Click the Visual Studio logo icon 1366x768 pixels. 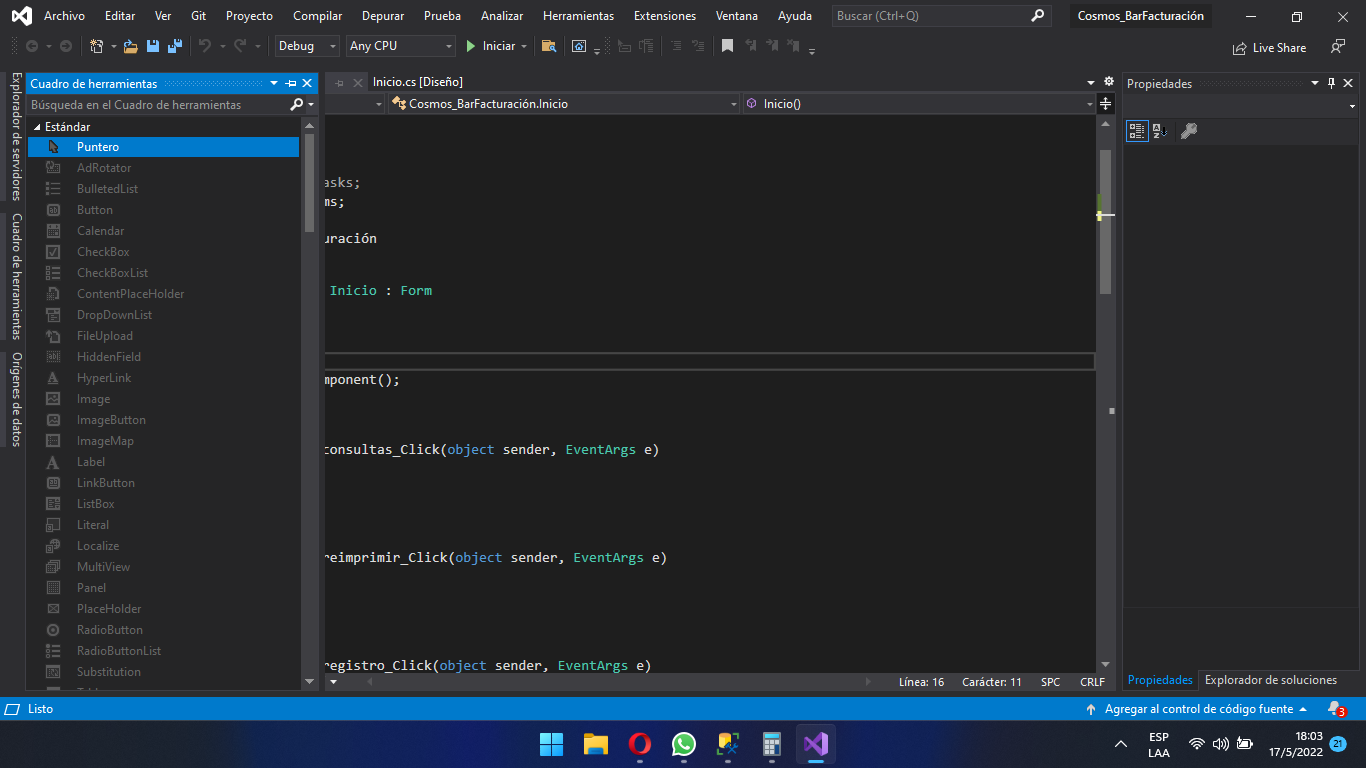click(x=21, y=16)
